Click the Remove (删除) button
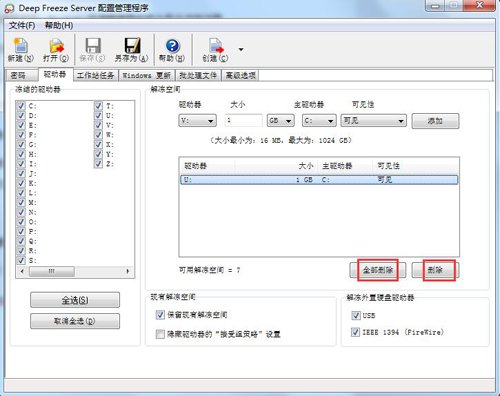Screen dimensions: 500x396 435,270
